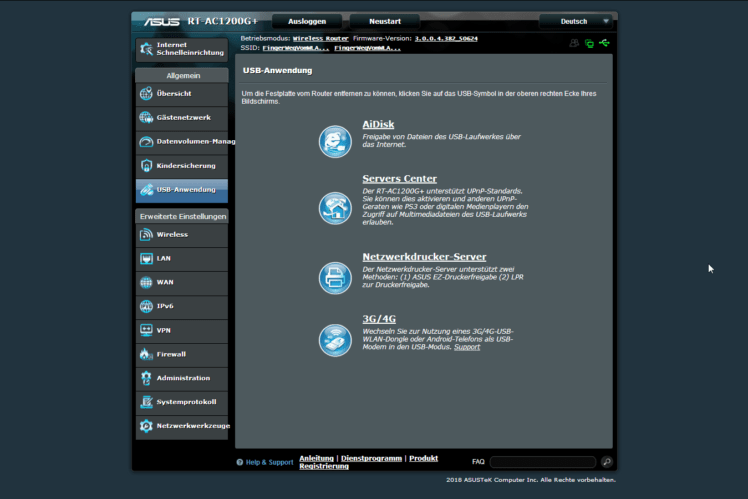Click the Ausloggen button

pyautogui.click(x=307, y=21)
